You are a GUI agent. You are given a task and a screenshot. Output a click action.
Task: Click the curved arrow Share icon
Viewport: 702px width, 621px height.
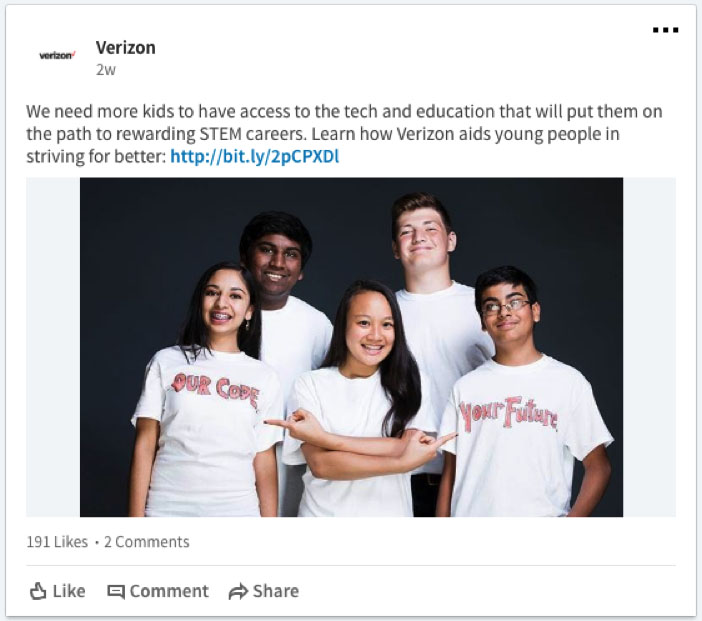(238, 591)
